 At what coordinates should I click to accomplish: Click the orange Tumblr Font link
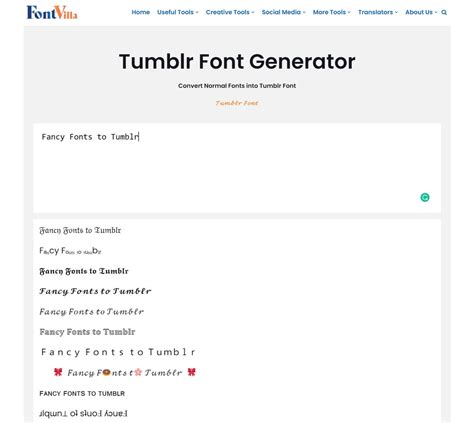[x=237, y=103]
